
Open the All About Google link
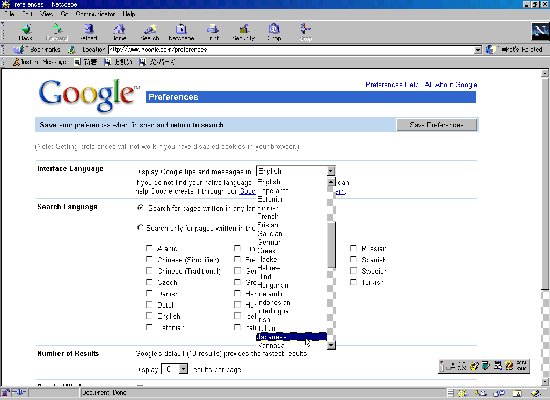tap(451, 85)
